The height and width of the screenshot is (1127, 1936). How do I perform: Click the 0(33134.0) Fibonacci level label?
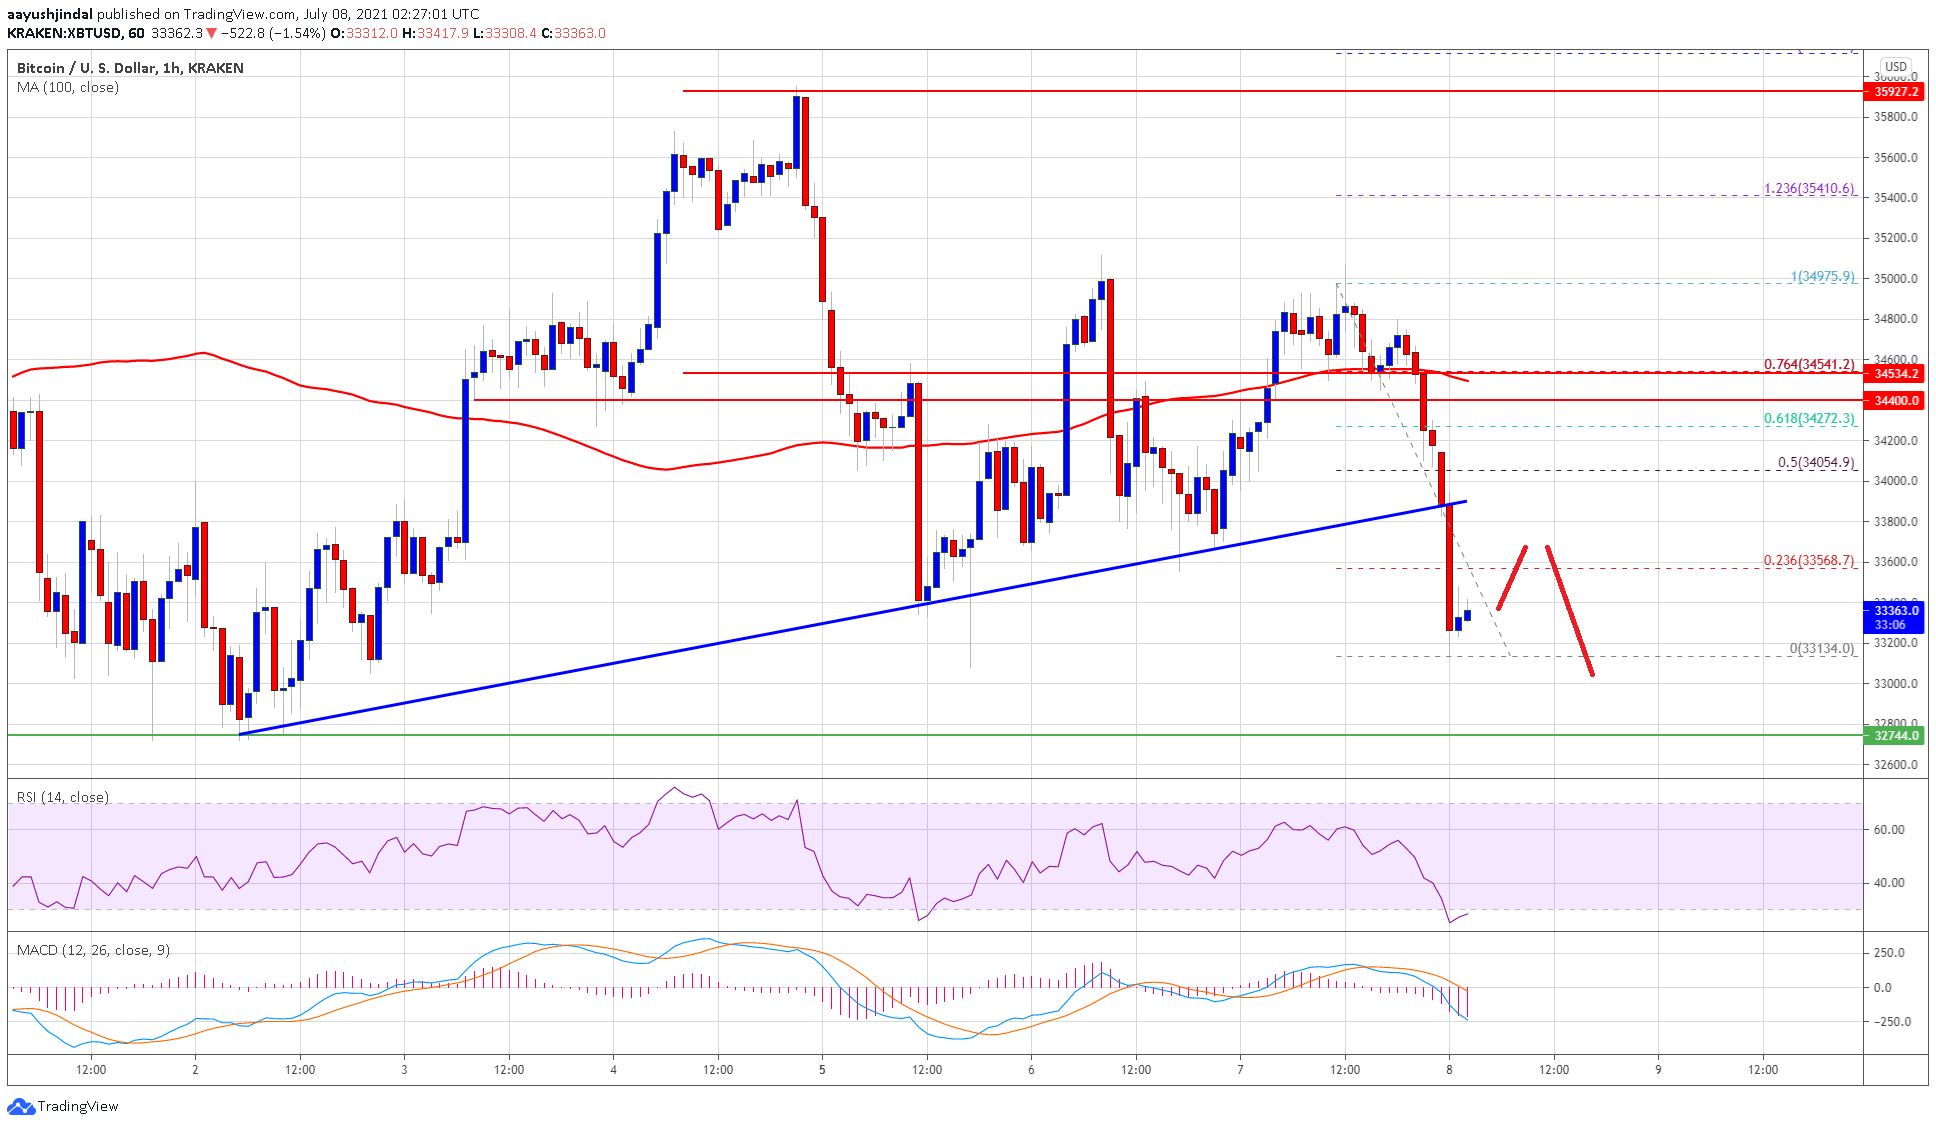coord(1821,648)
